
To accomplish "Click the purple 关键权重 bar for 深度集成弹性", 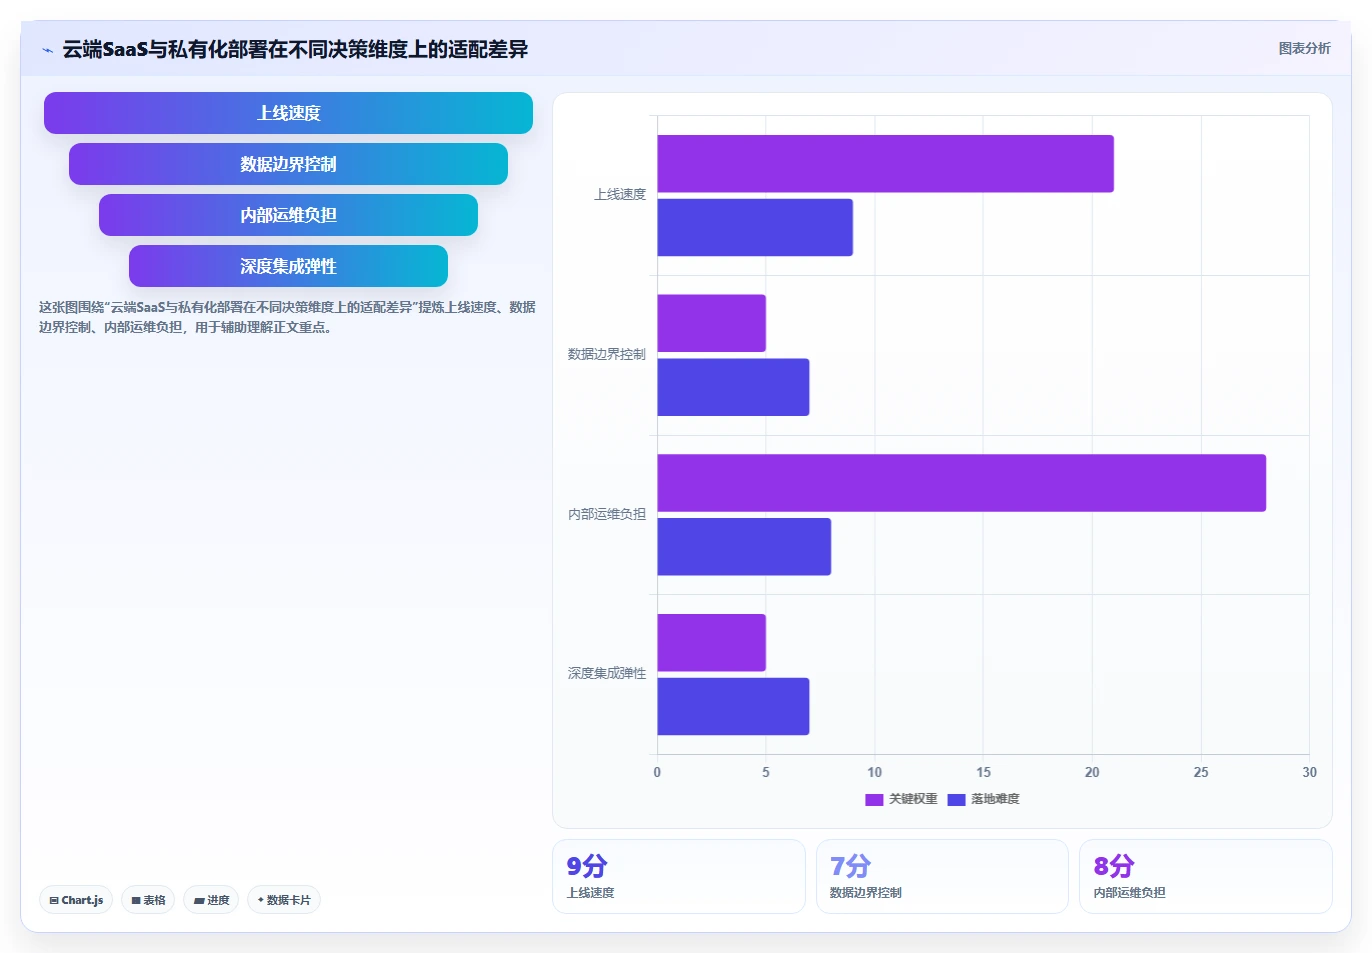I will point(711,643).
